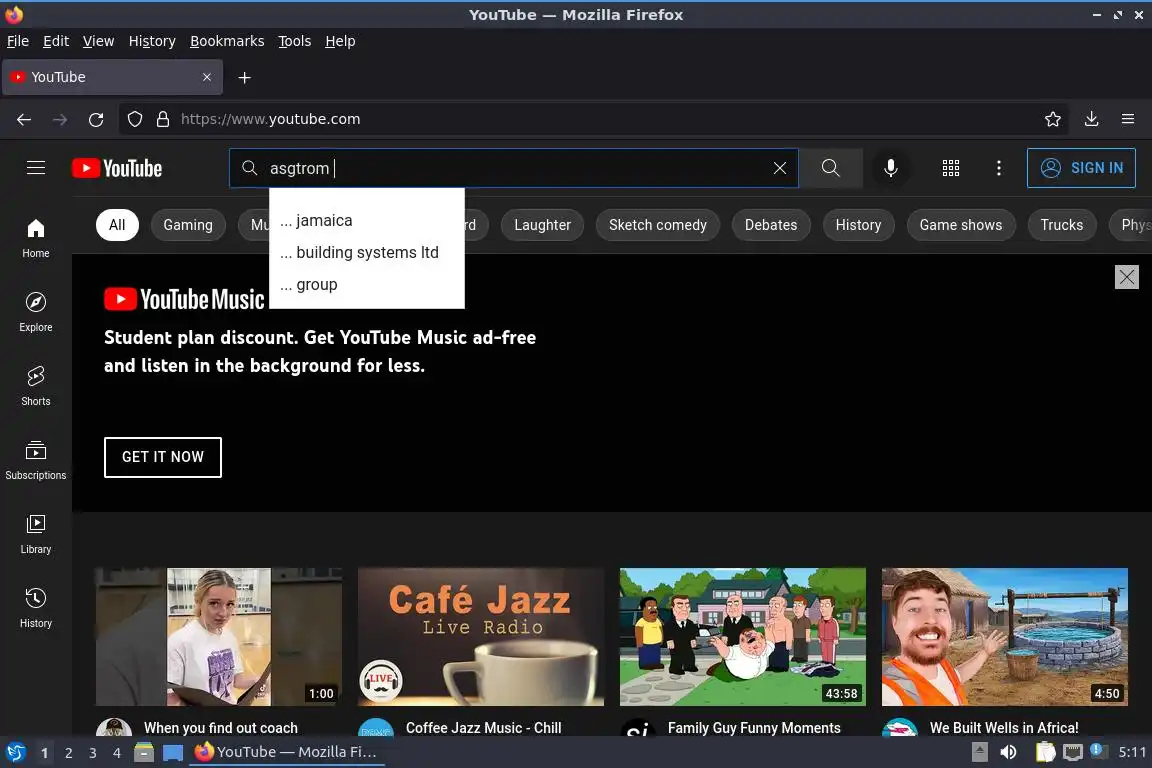Viewport: 1152px width, 768px height.
Task: Select the Gaming filter chip
Action: 188,225
